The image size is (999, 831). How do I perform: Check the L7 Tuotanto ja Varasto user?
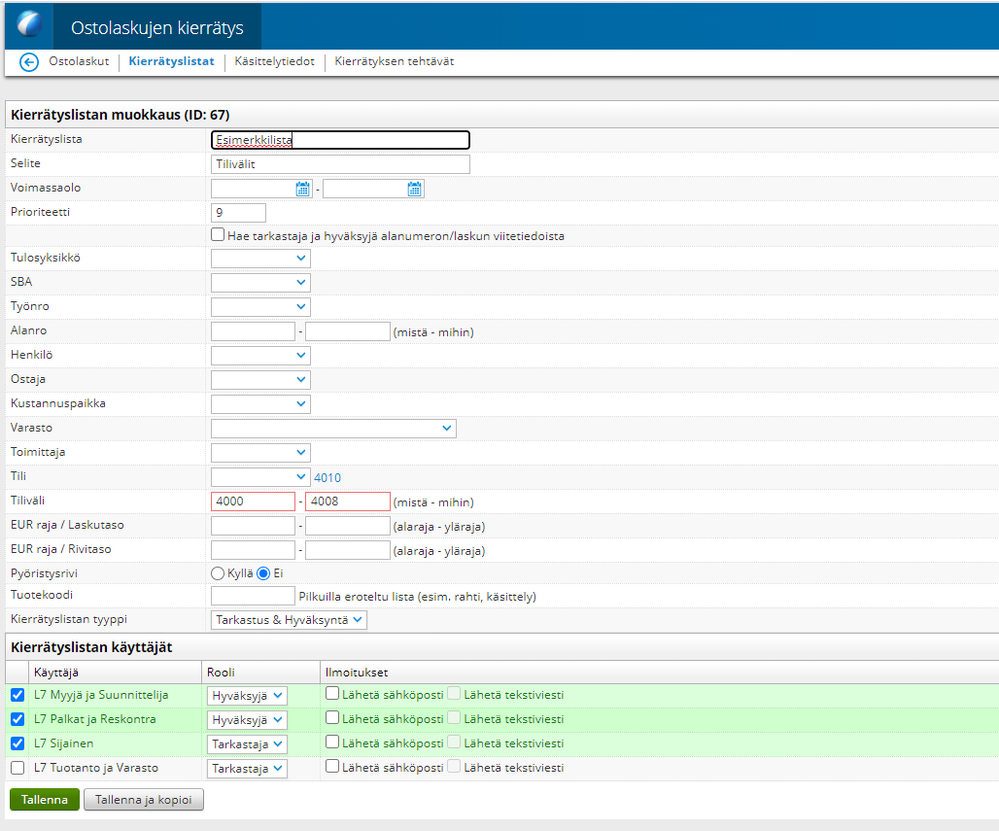pos(18,768)
